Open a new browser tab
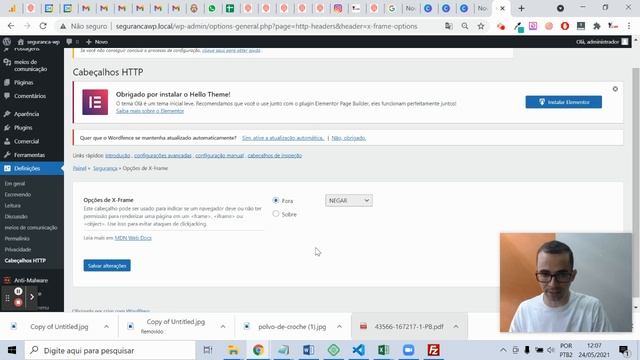Viewport: 640px width, 360px height. (521, 8)
